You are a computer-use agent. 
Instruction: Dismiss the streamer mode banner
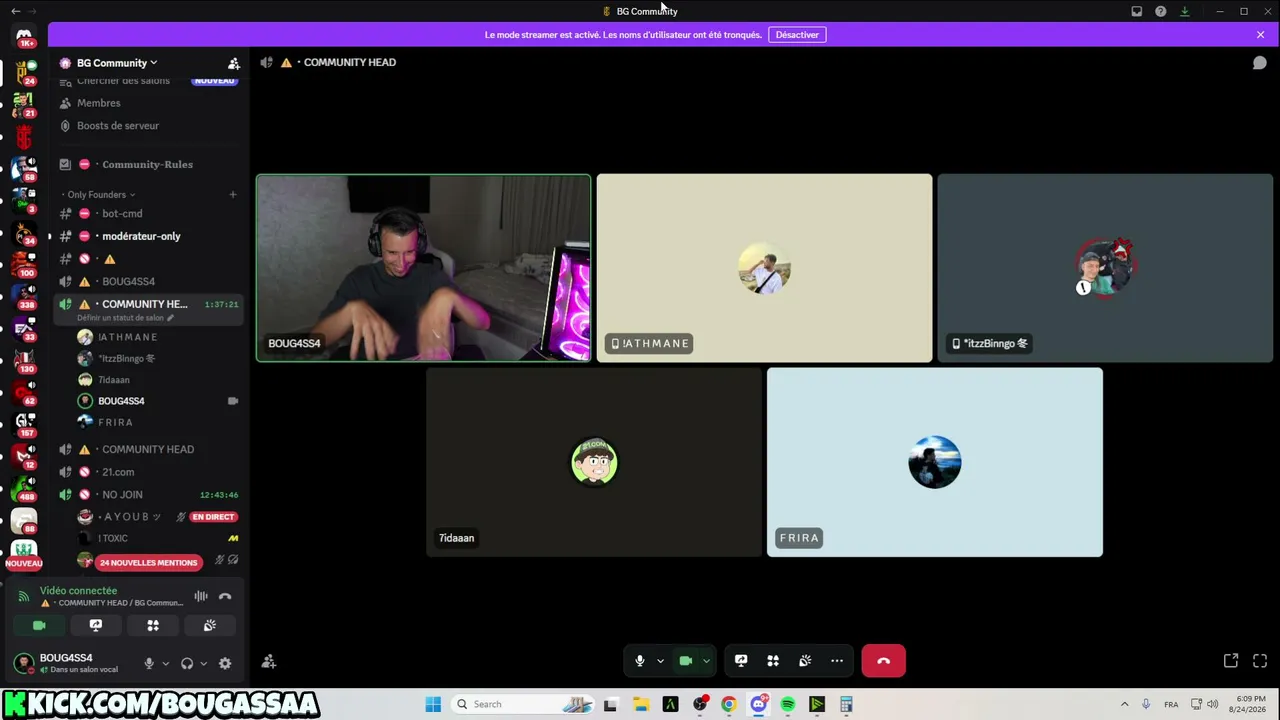(x=1260, y=35)
